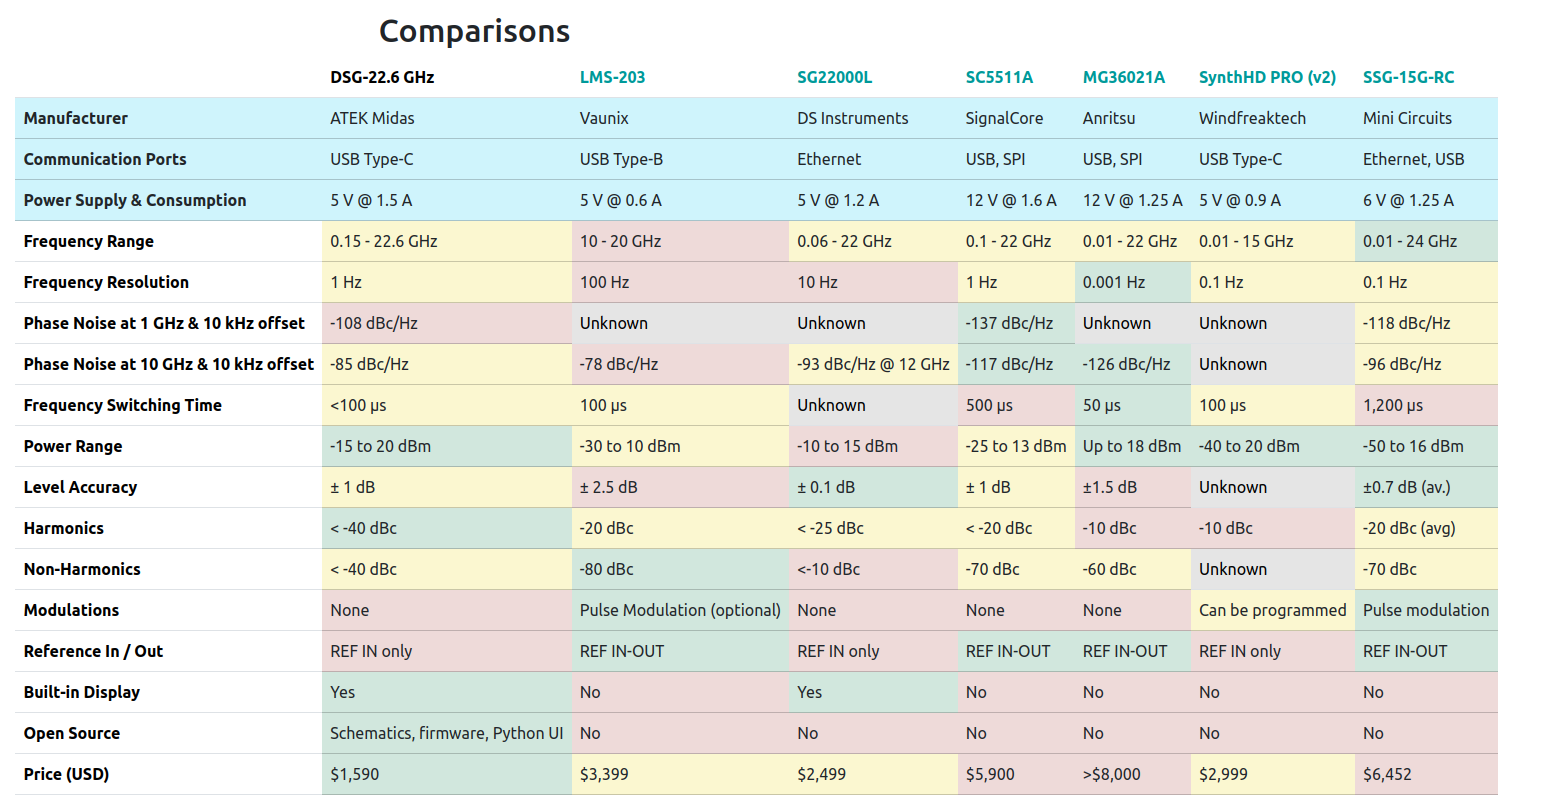Click the SynthHD PRO (v2) link
Image resolution: width=1549 pixels, height=808 pixels.
coord(1267,77)
